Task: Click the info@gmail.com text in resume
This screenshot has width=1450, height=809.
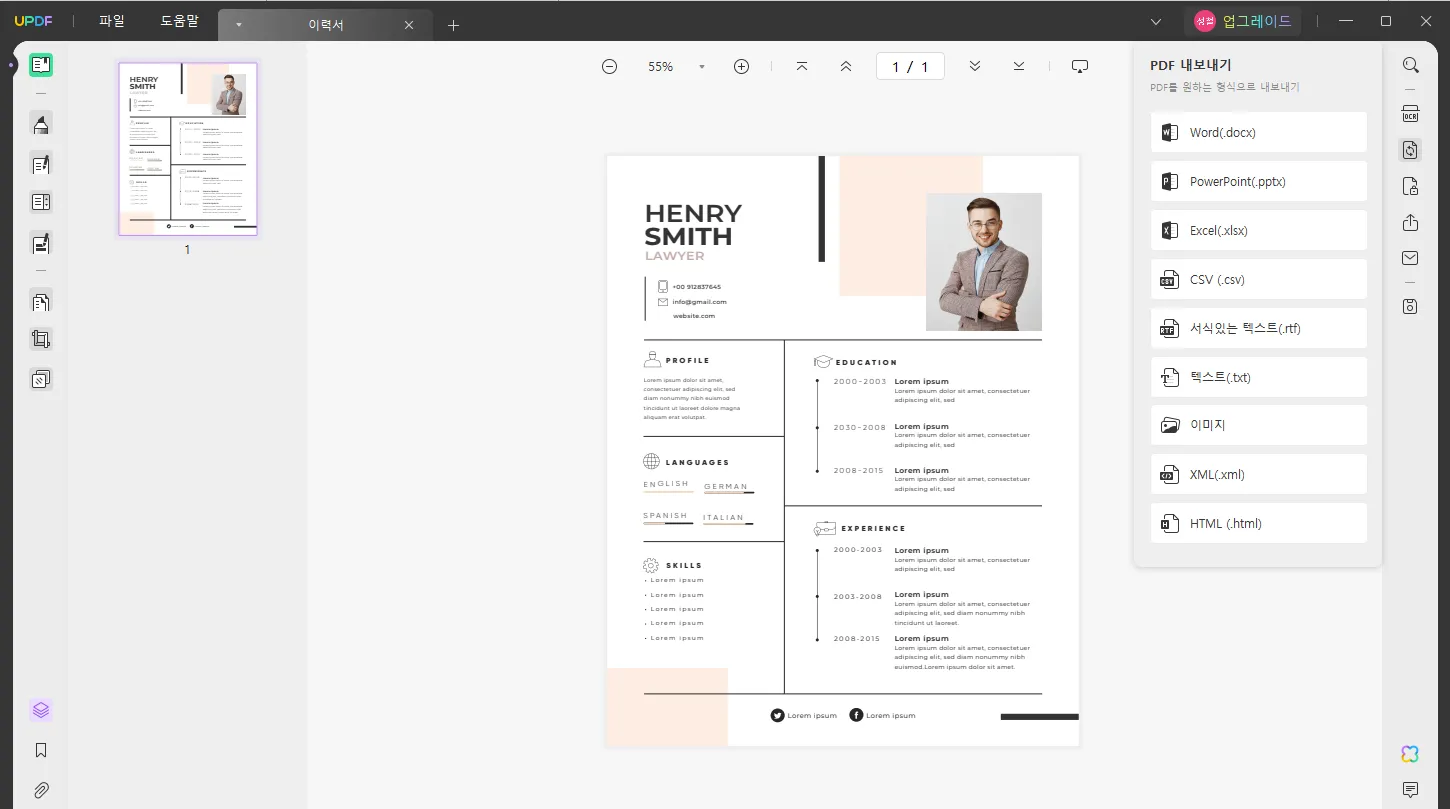Action: [699, 301]
